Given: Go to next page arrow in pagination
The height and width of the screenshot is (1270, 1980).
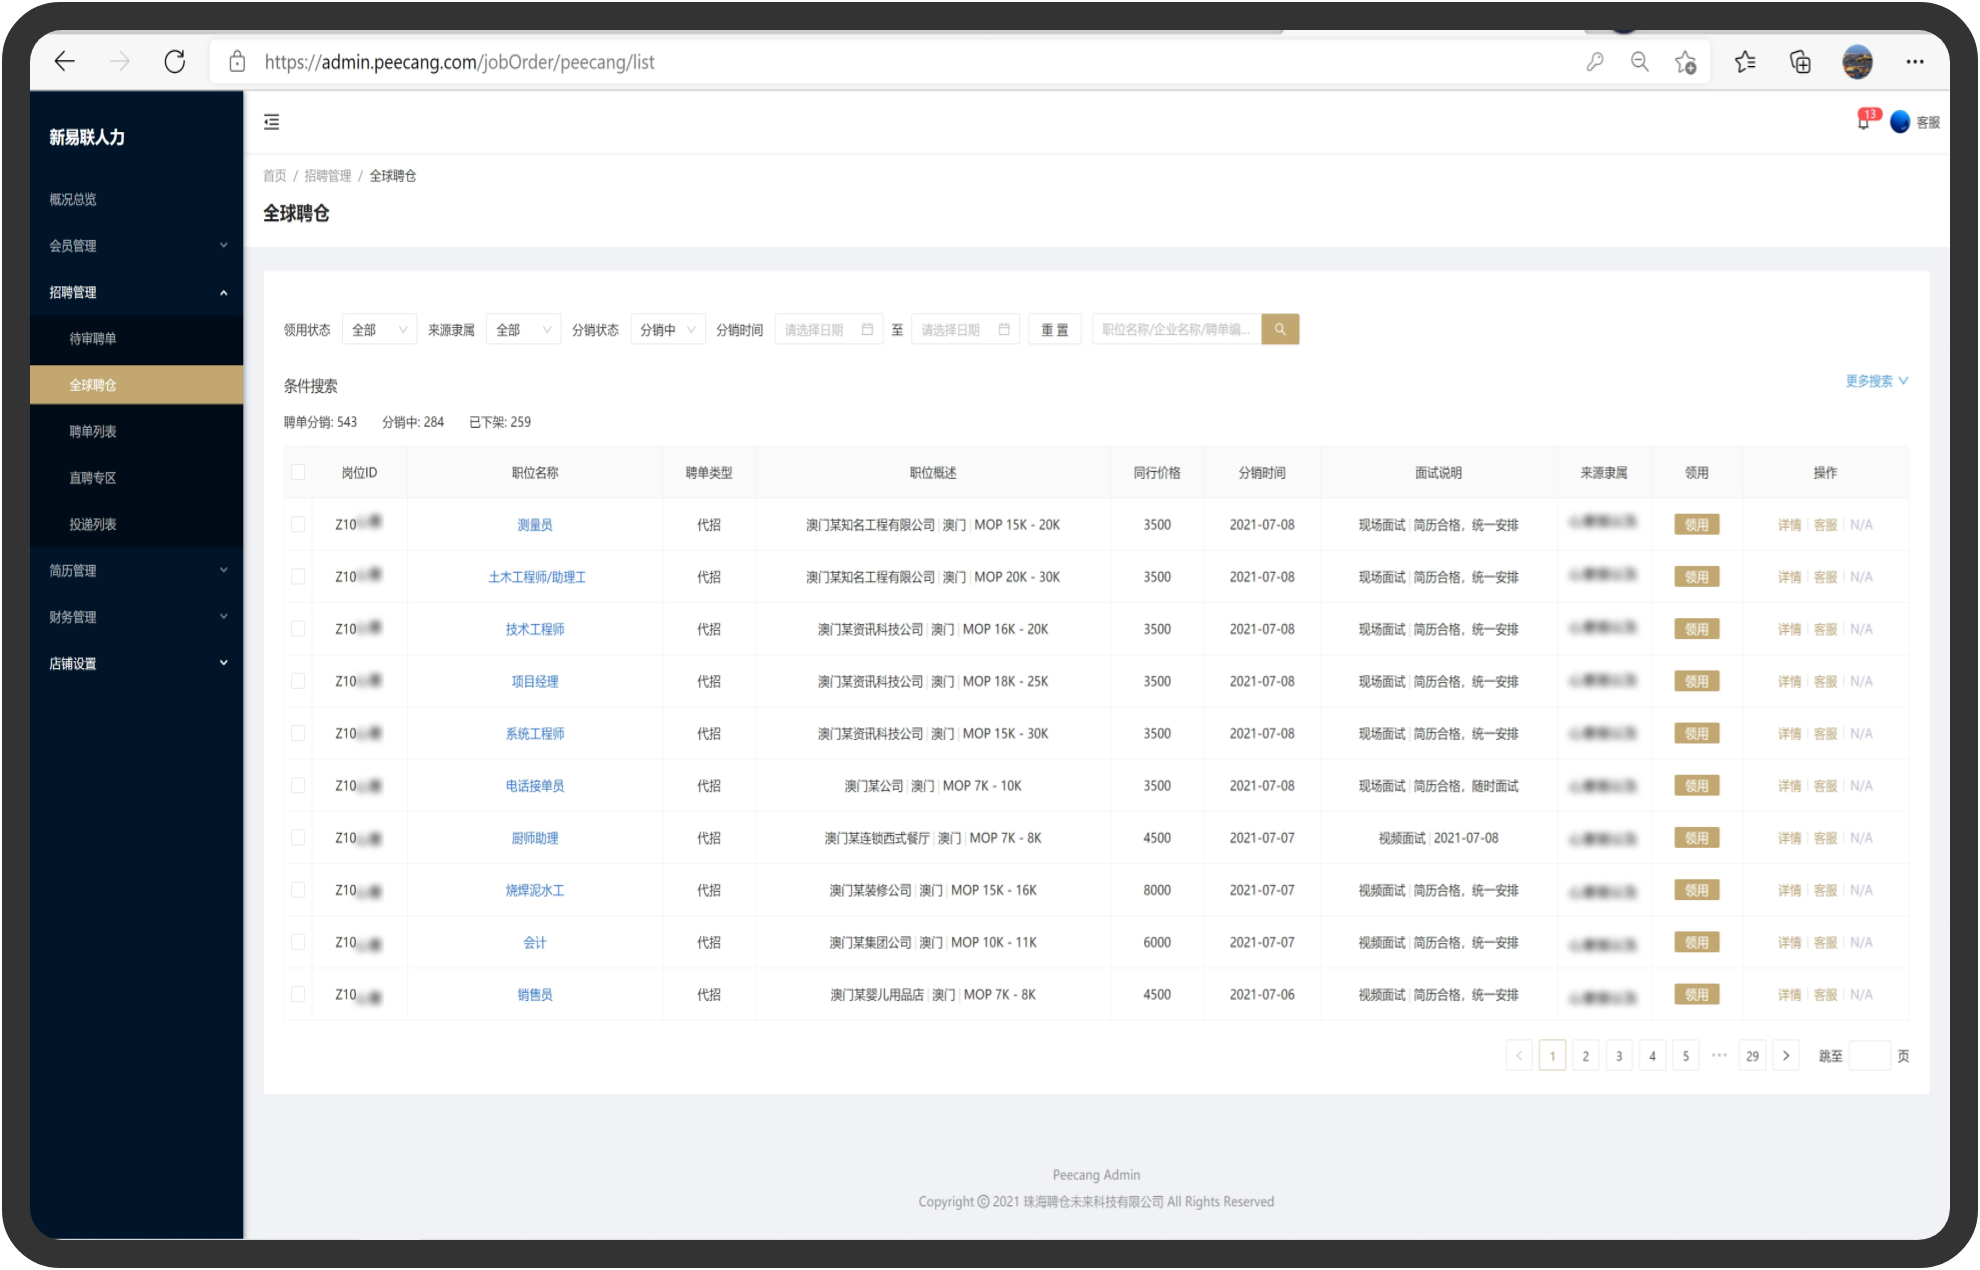Looking at the screenshot, I should pos(1786,1055).
